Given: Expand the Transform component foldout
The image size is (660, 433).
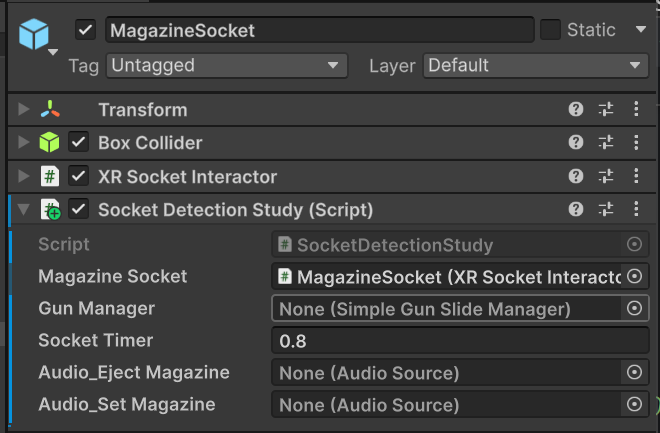Looking at the screenshot, I should click(x=24, y=110).
